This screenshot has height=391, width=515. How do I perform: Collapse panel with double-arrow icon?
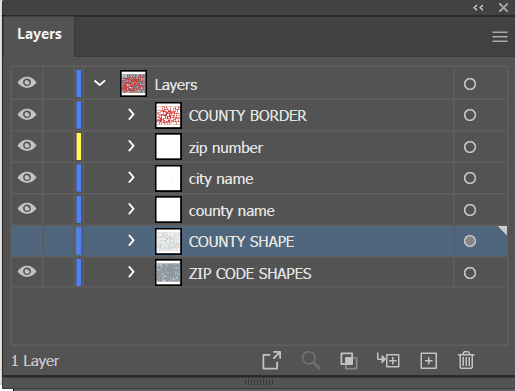click(478, 8)
